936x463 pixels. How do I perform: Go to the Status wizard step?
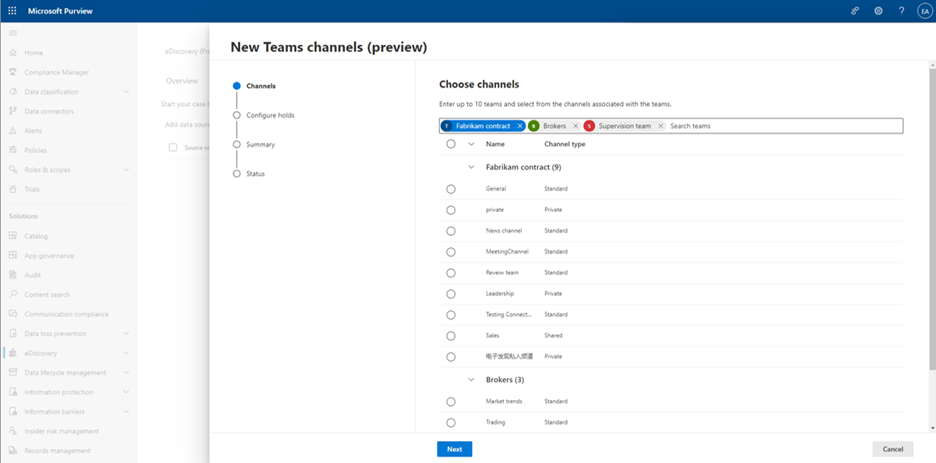pos(248,174)
